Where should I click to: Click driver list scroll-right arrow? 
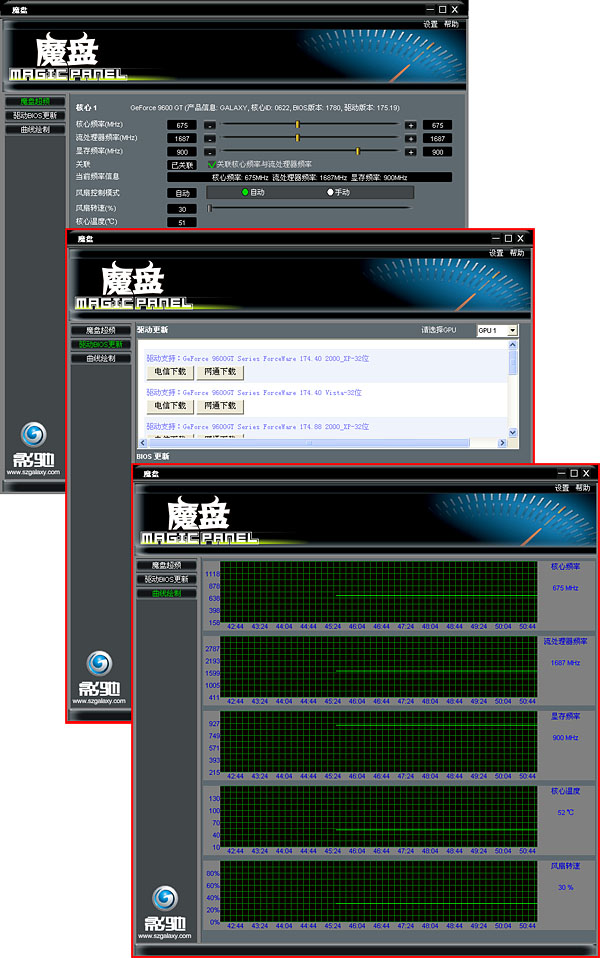pos(502,443)
